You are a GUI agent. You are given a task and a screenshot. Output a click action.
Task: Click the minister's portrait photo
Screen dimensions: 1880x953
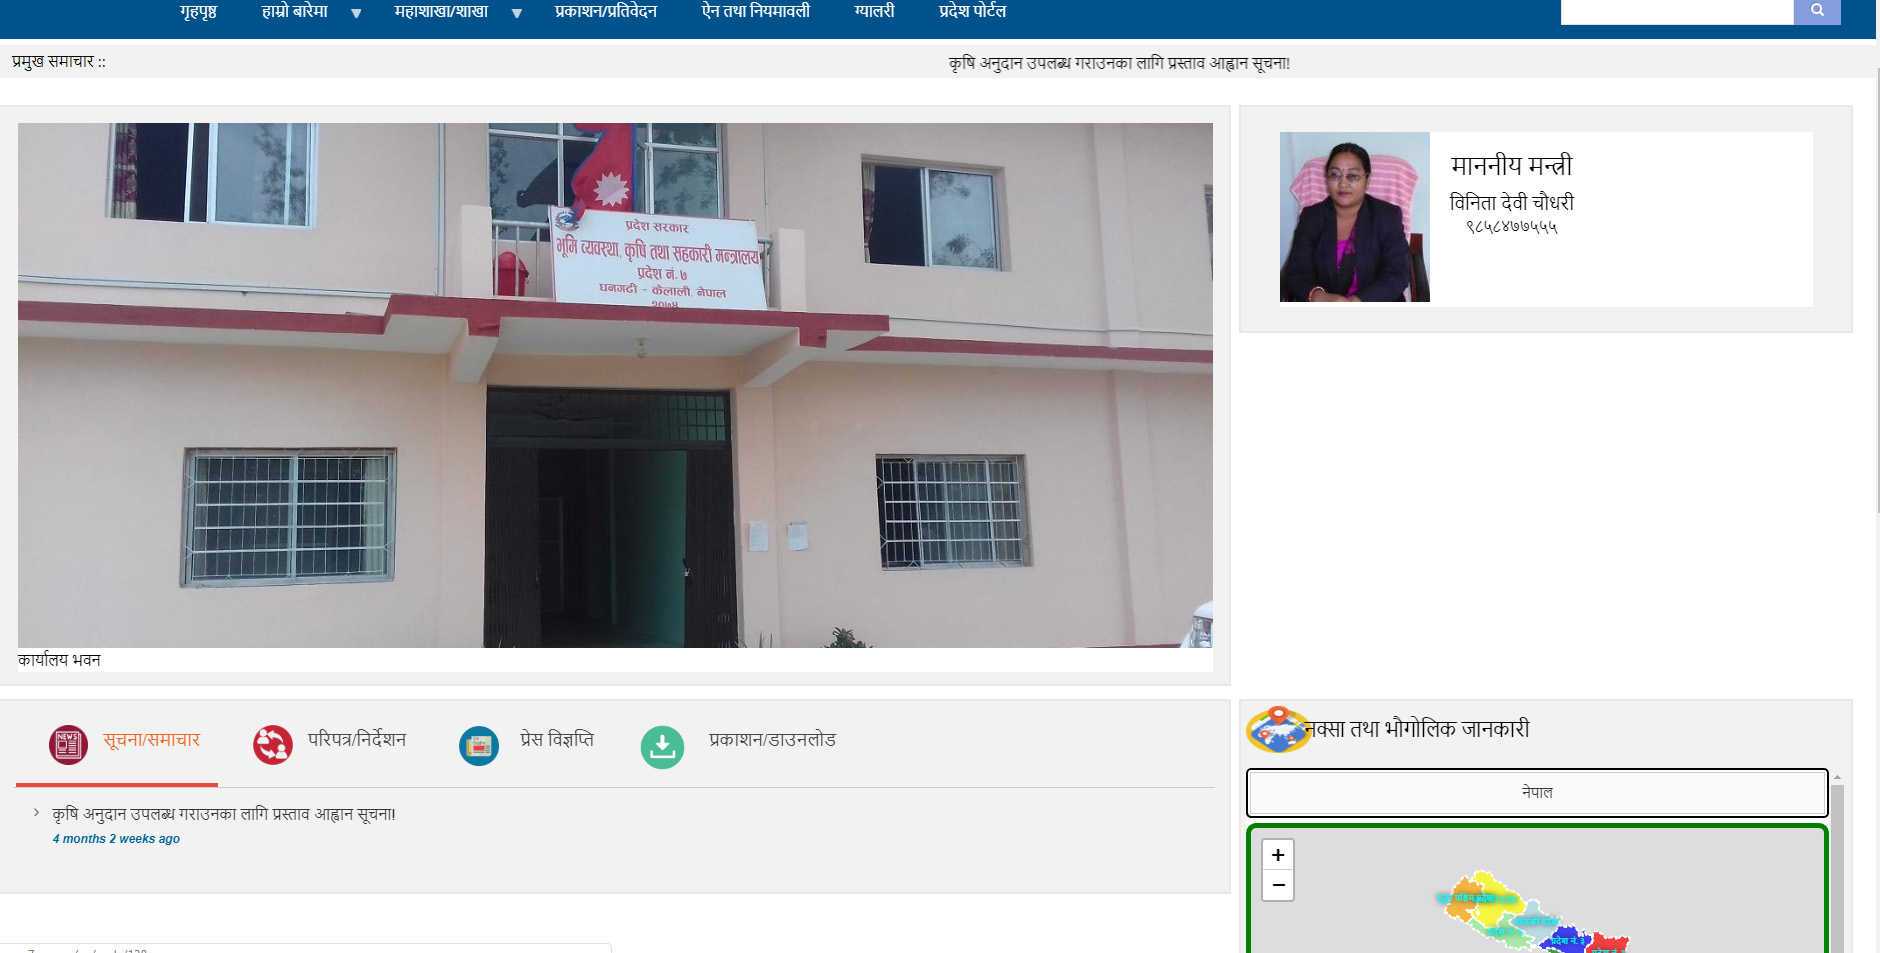point(1354,217)
